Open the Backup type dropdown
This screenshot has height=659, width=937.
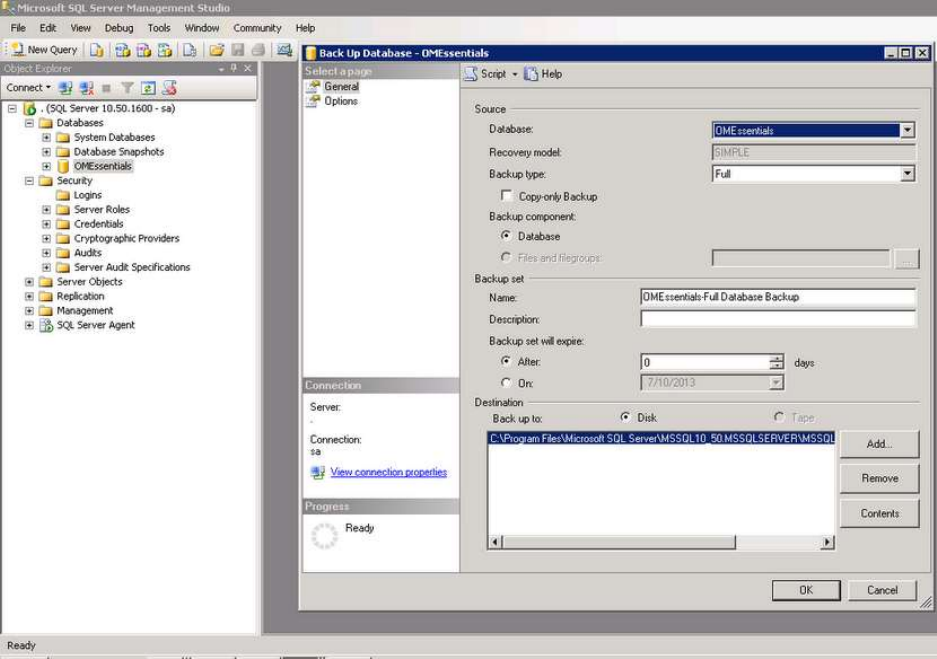tap(907, 173)
